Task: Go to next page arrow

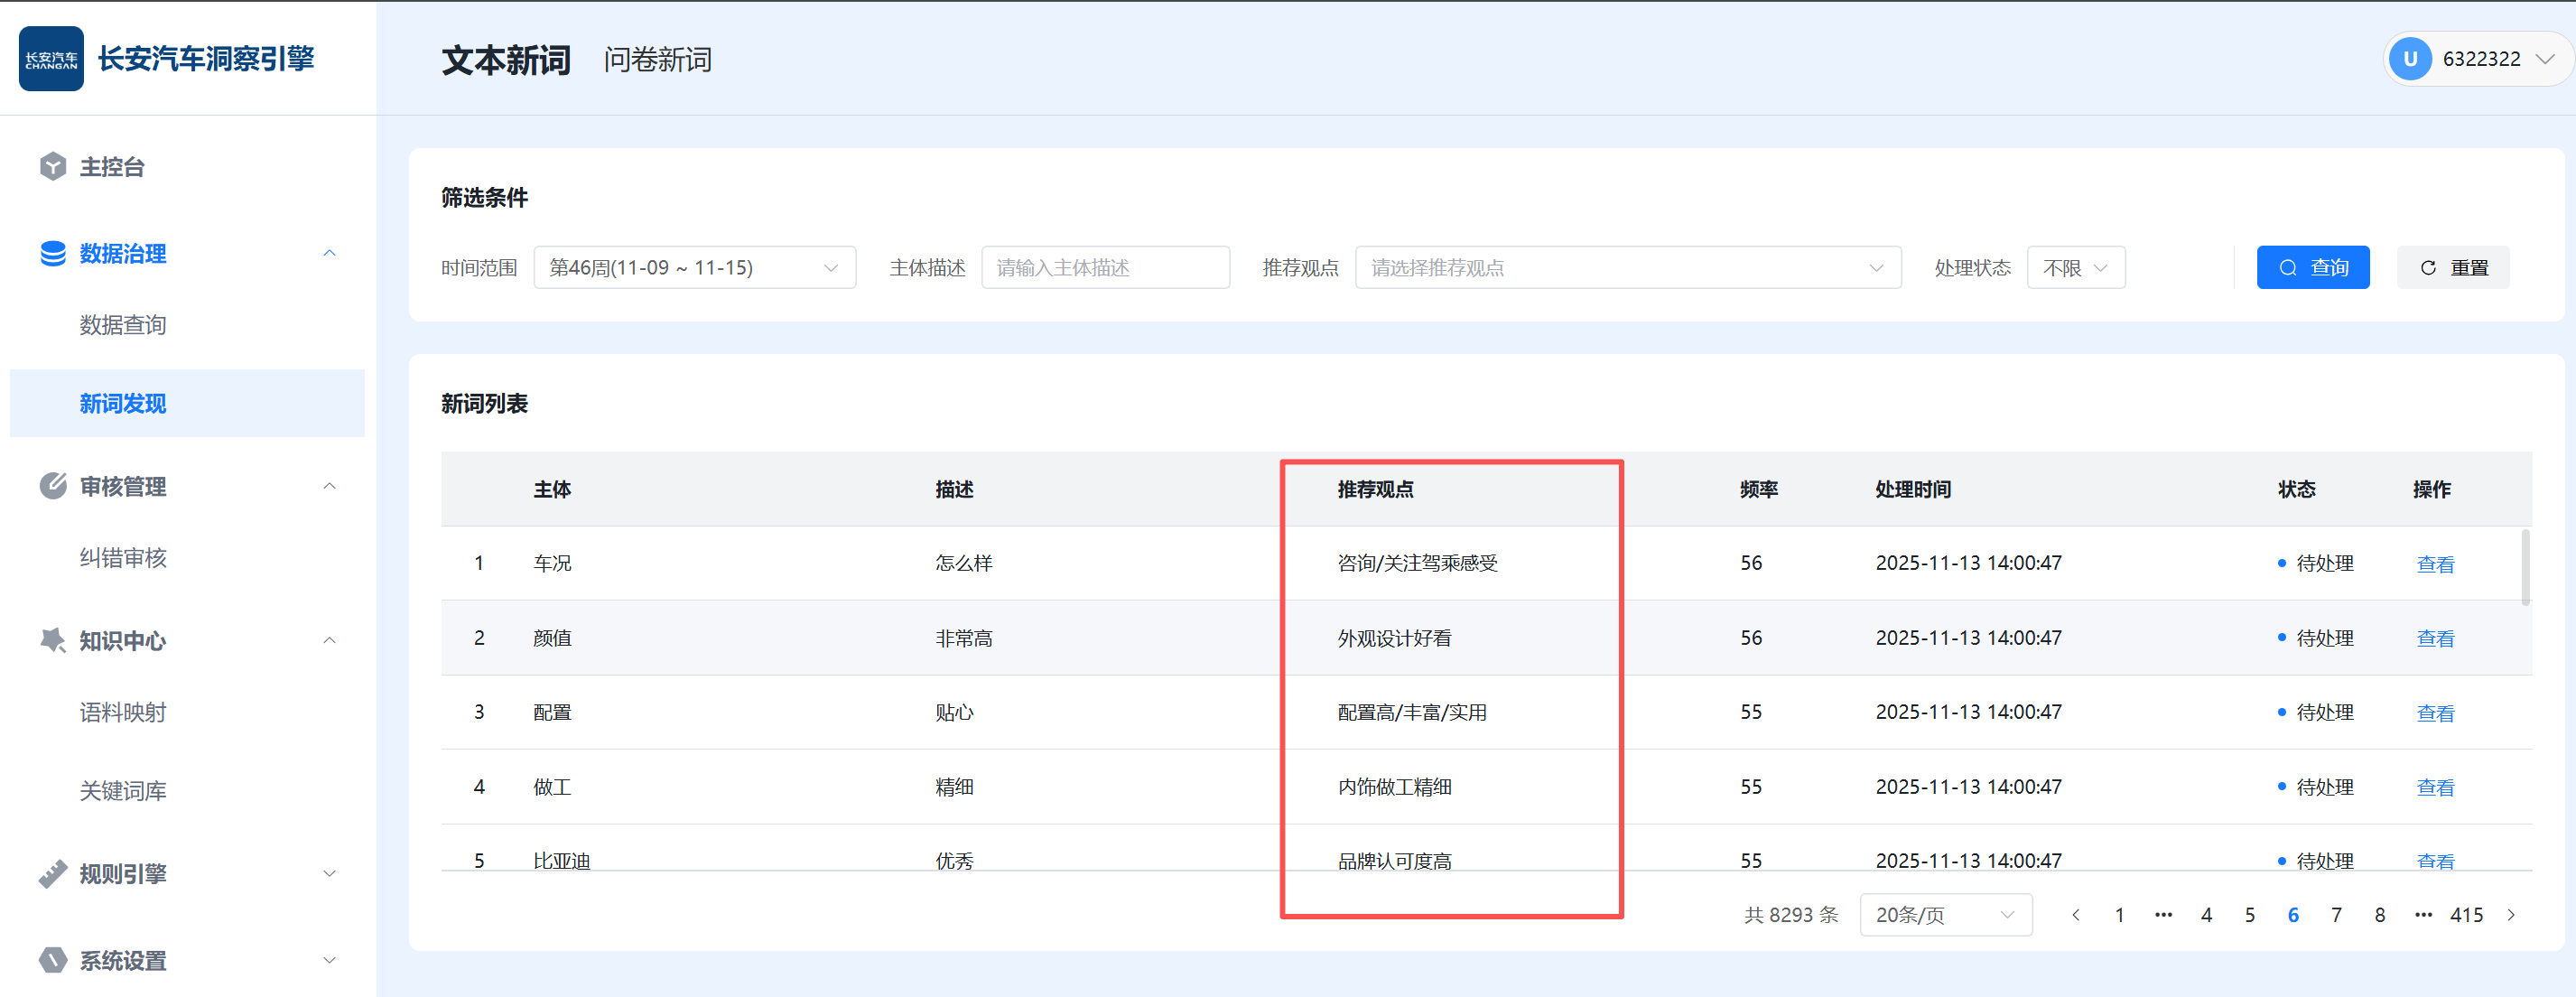Action: pyautogui.click(x=2511, y=915)
